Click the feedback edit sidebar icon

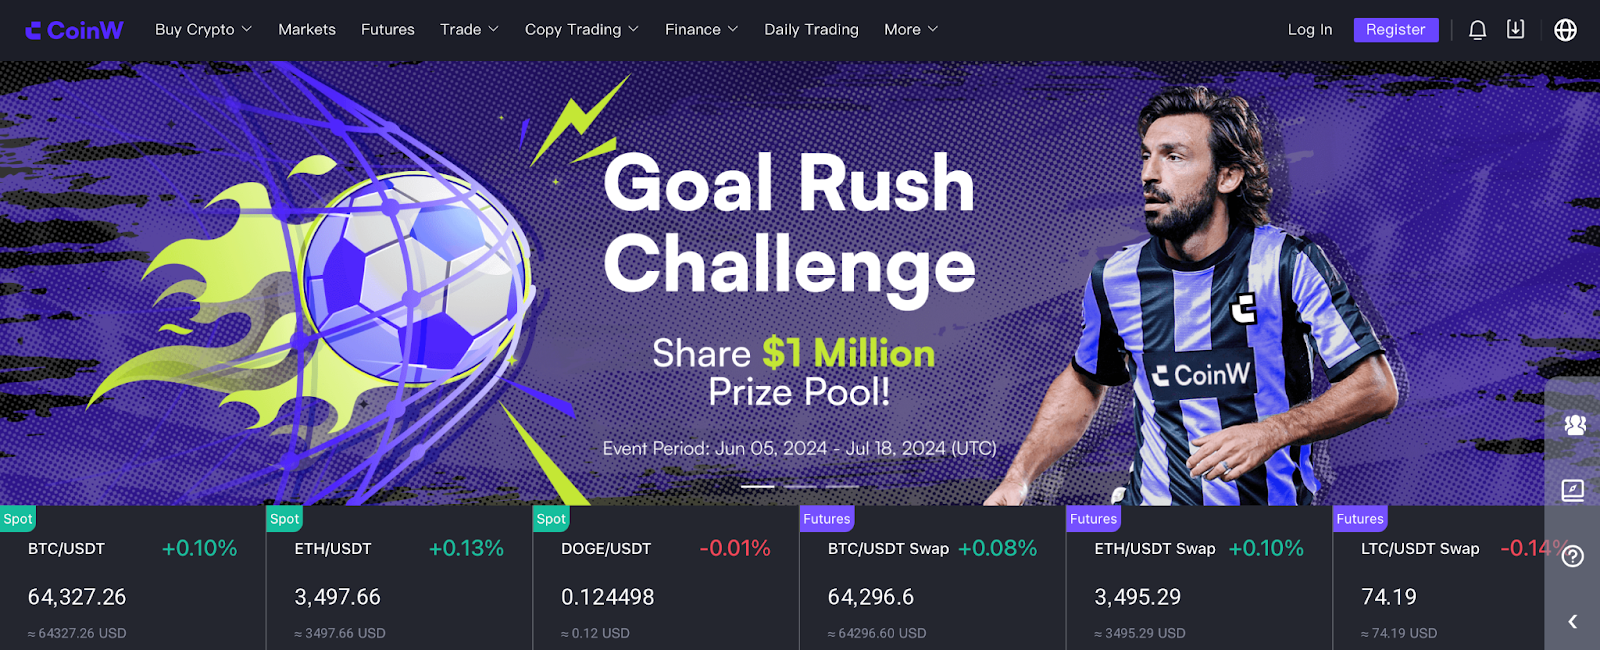click(1573, 490)
